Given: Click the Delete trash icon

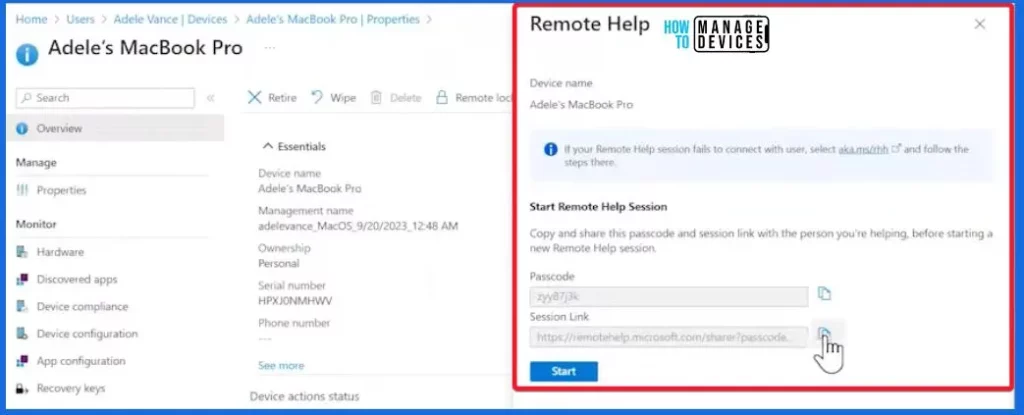Looking at the screenshot, I should pos(376,97).
